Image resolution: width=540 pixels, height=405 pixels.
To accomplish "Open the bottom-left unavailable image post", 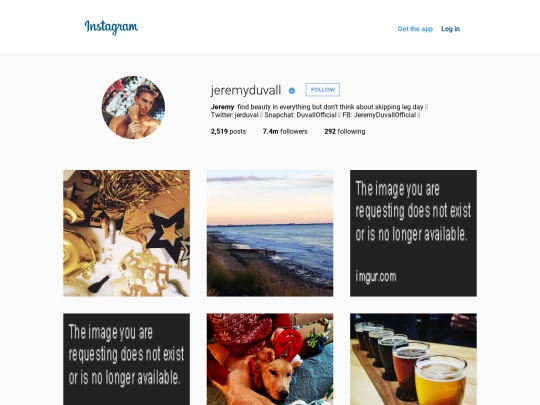I will click(126, 359).
